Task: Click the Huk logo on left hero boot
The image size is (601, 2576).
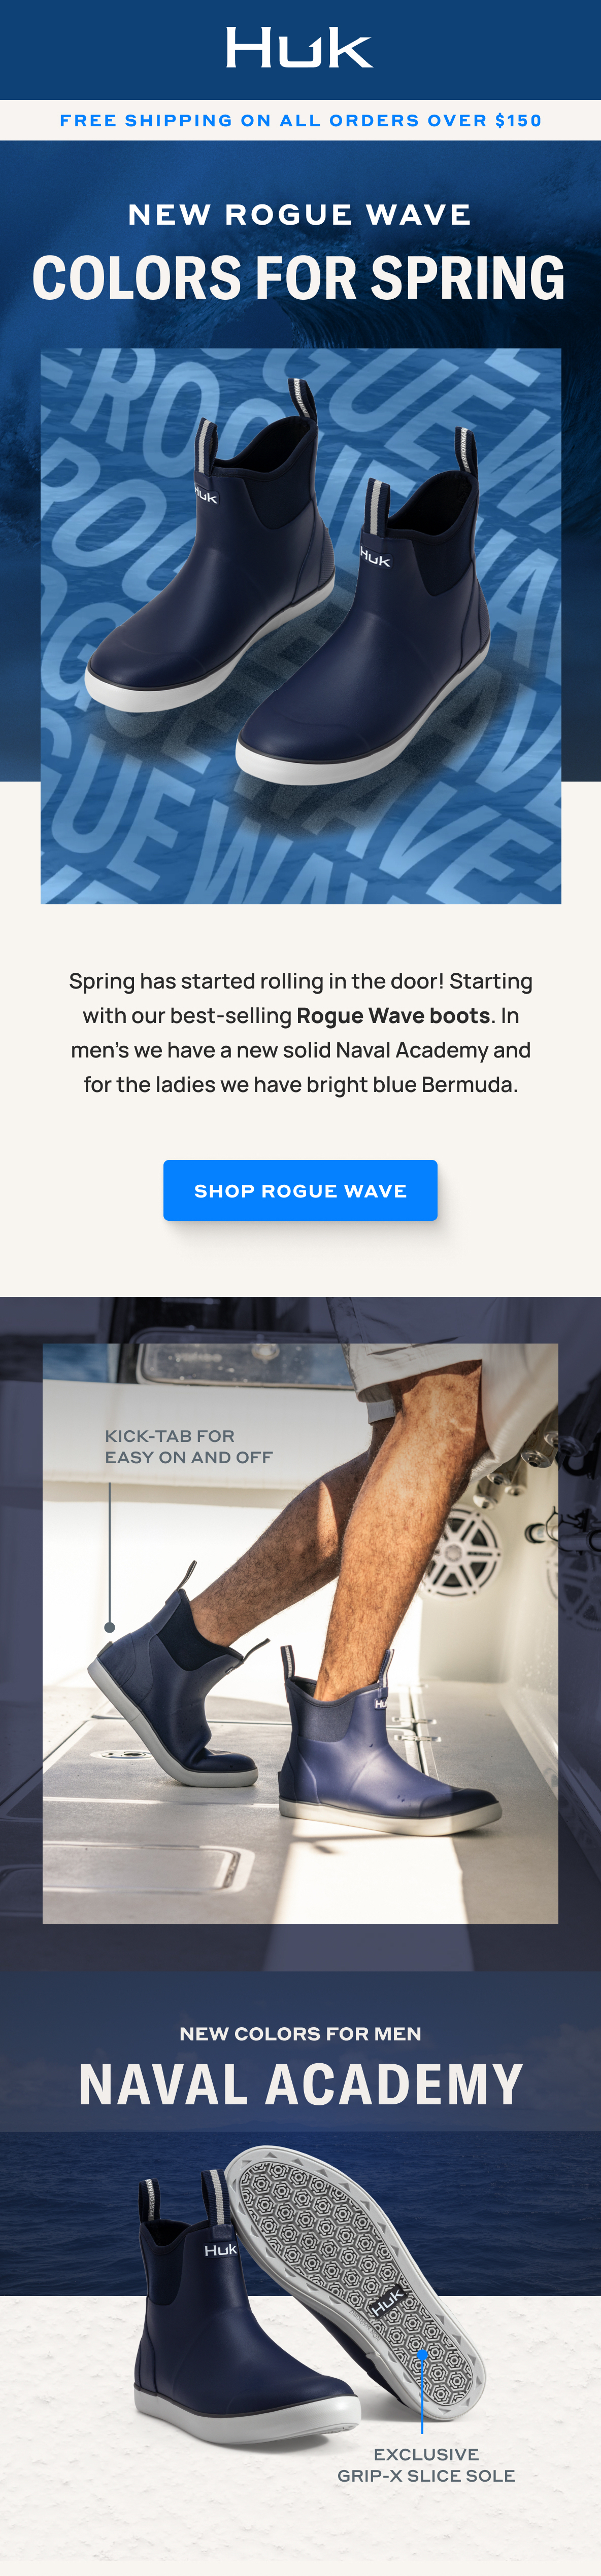Action: [205, 495]
